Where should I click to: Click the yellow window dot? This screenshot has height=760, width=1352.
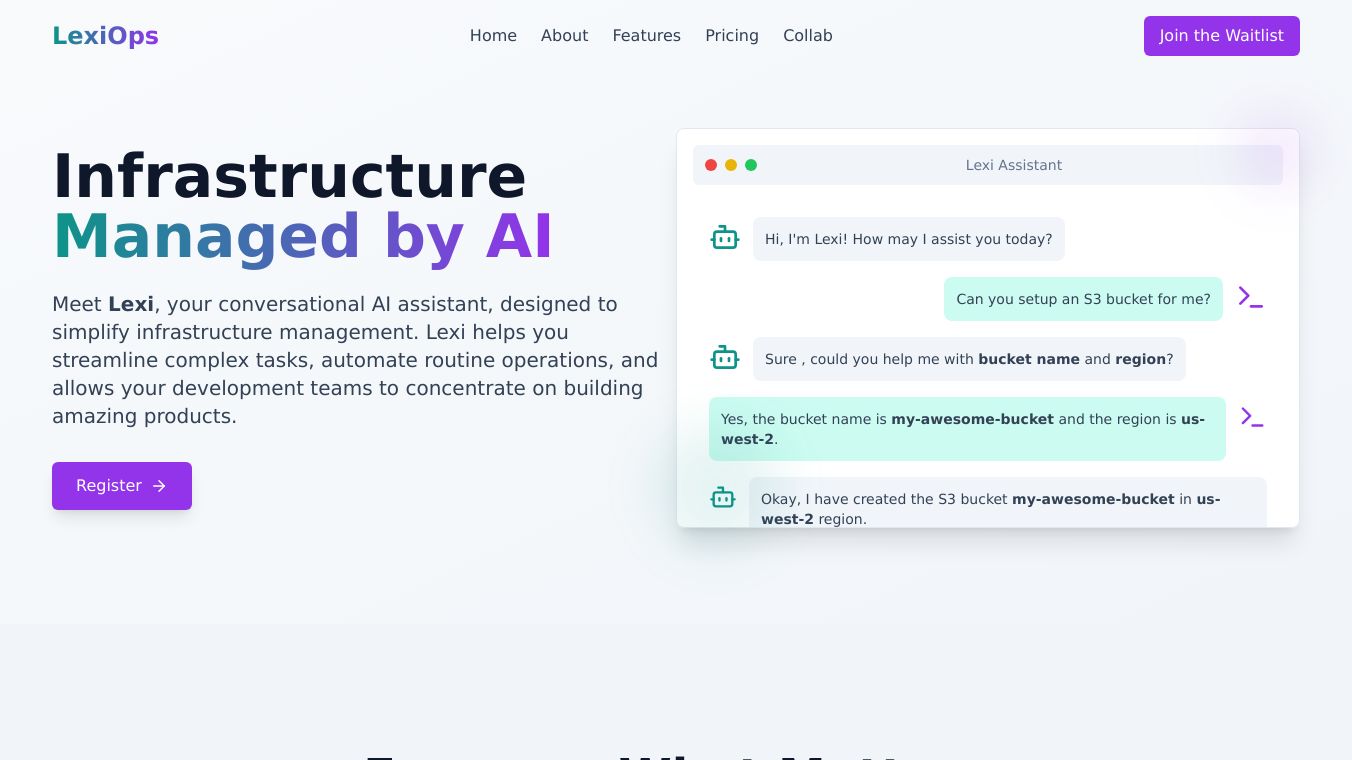pos(731,165)
